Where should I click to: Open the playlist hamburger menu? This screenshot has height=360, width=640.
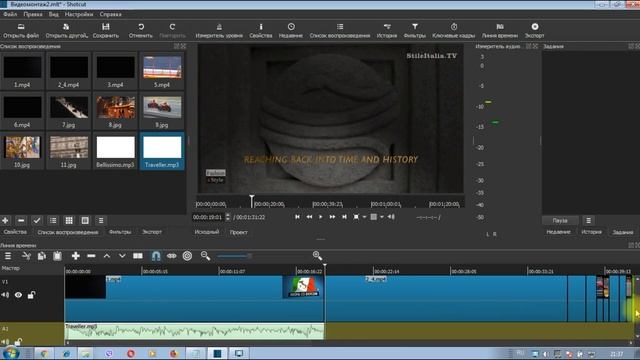pyautogui.click(x=101, y=220)
